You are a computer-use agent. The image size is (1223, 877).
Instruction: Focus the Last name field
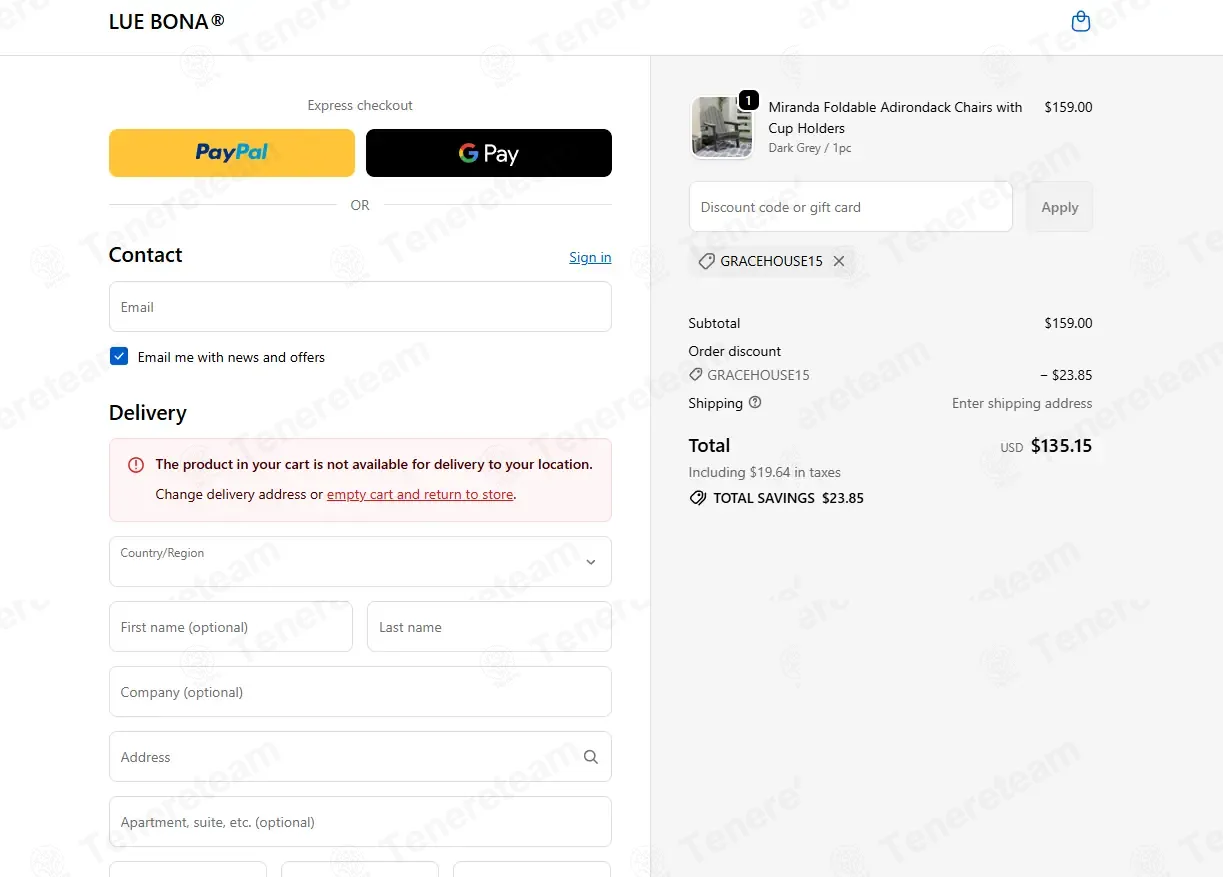tap(489, 626)
